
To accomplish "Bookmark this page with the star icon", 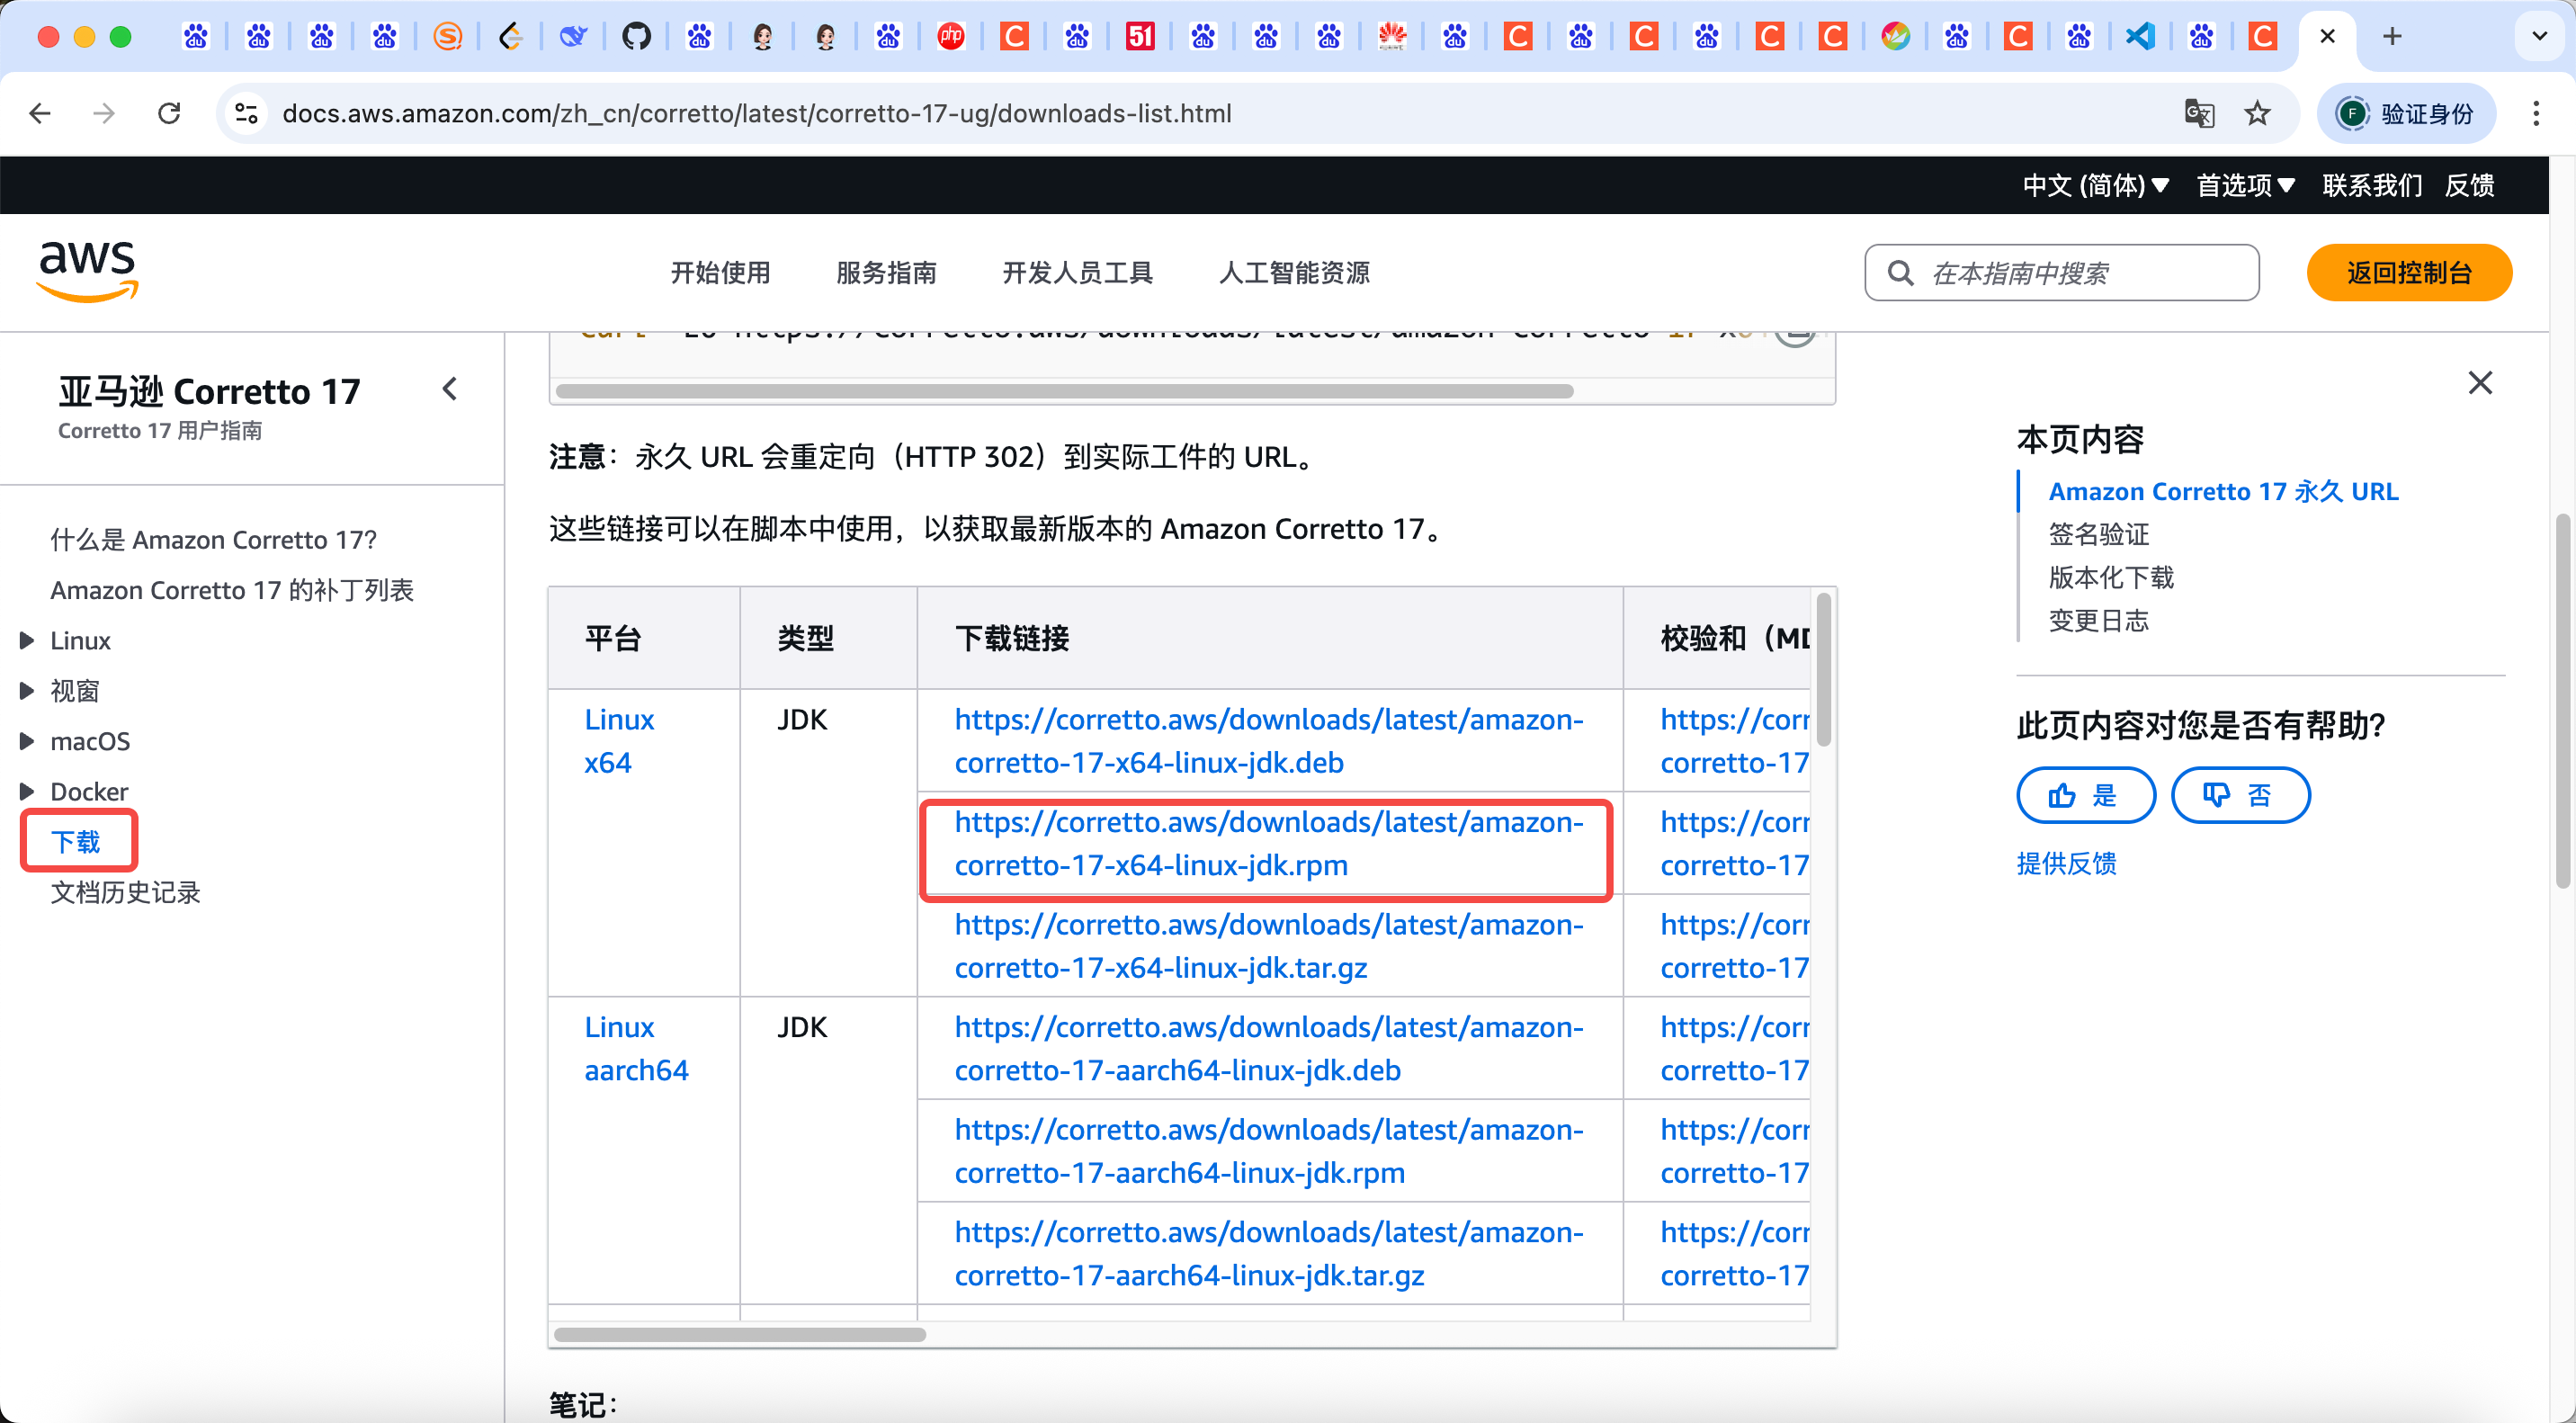I will coord(2257,113).
